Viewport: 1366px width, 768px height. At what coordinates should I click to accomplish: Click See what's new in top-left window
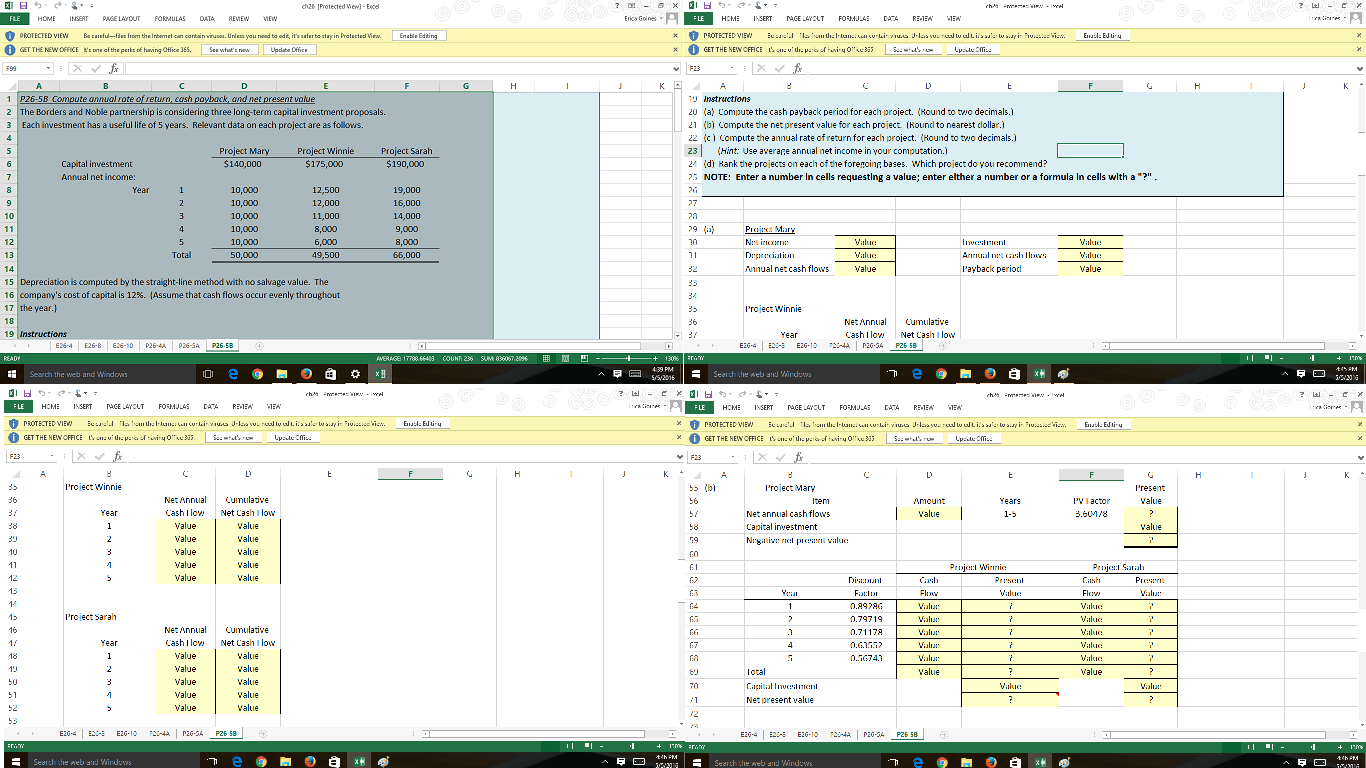229,48
